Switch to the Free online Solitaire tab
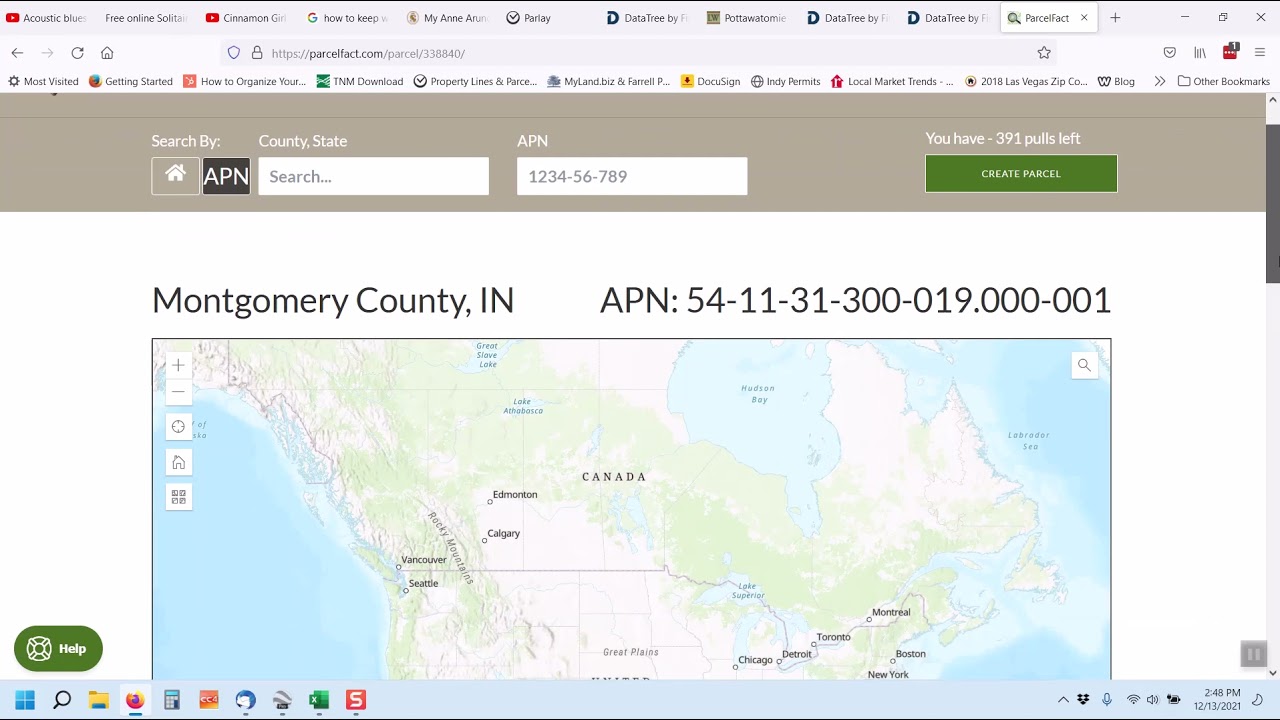 click(x=146, y=18)
